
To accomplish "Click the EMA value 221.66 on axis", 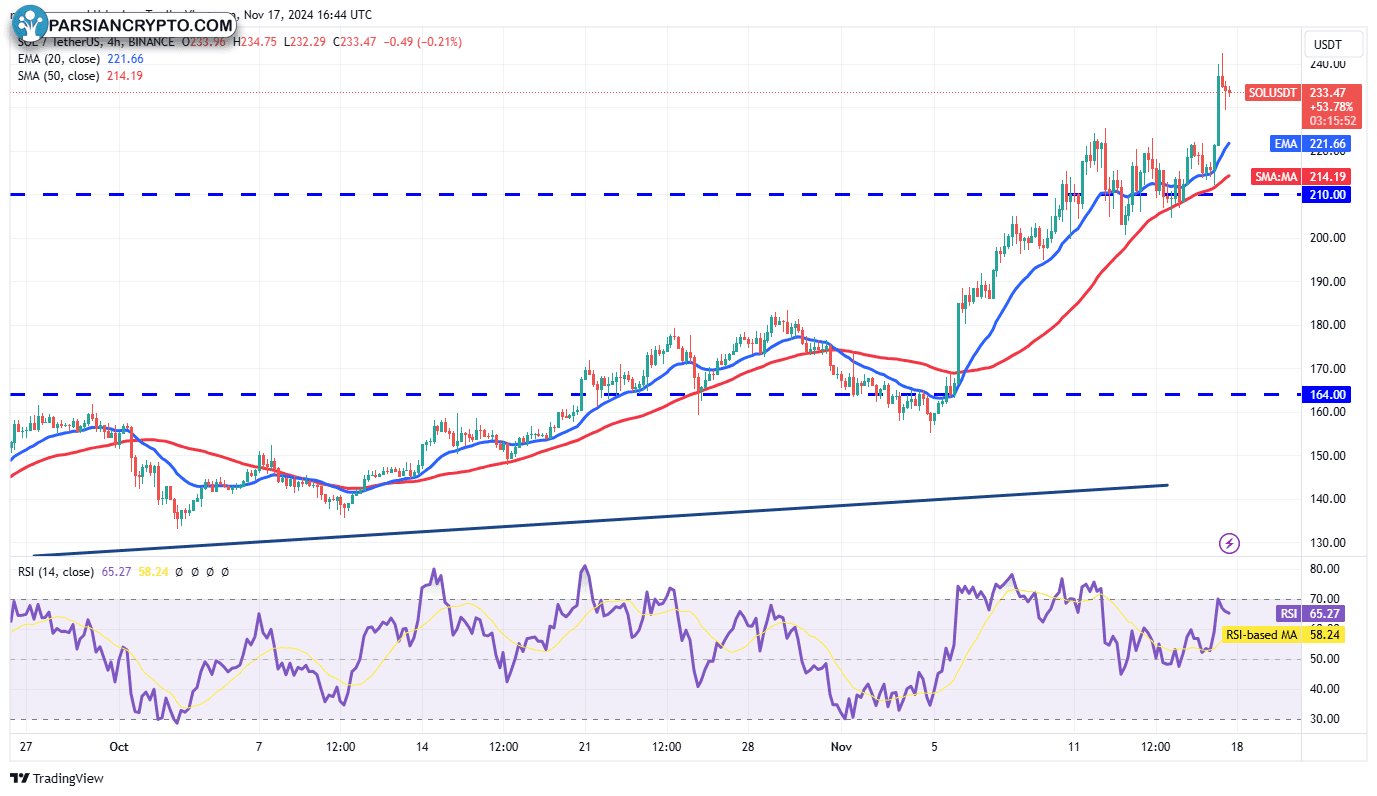I will click(x=1328, y=144).
